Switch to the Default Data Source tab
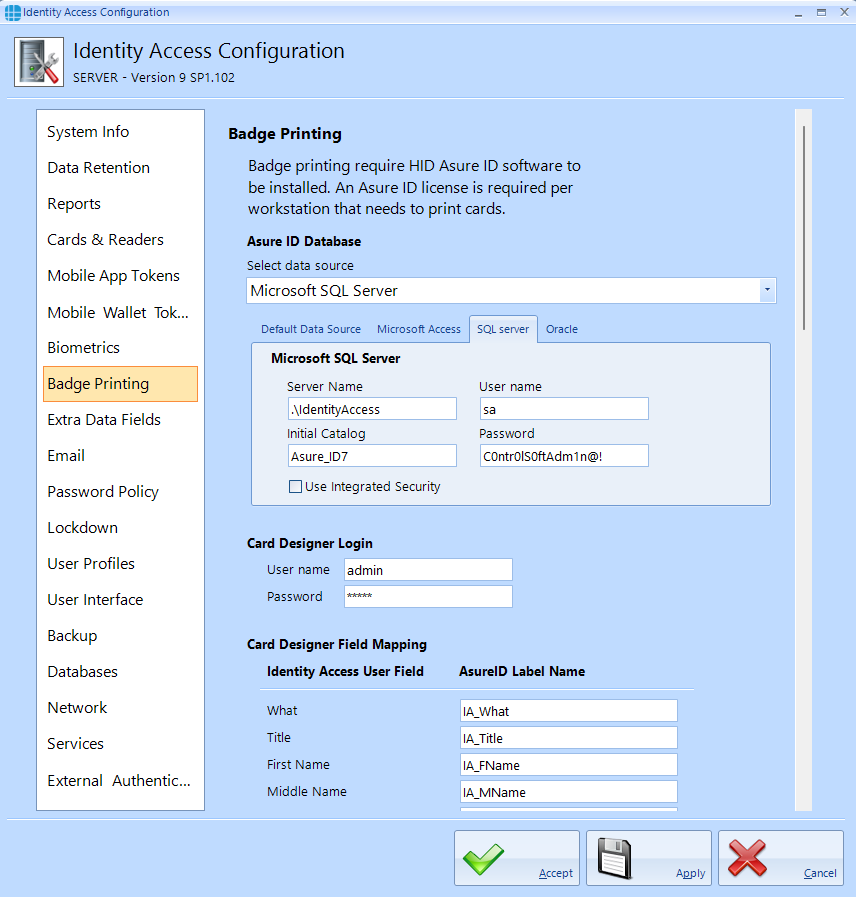The height and width of the screenshot is (897, 856). pos(311,330)
